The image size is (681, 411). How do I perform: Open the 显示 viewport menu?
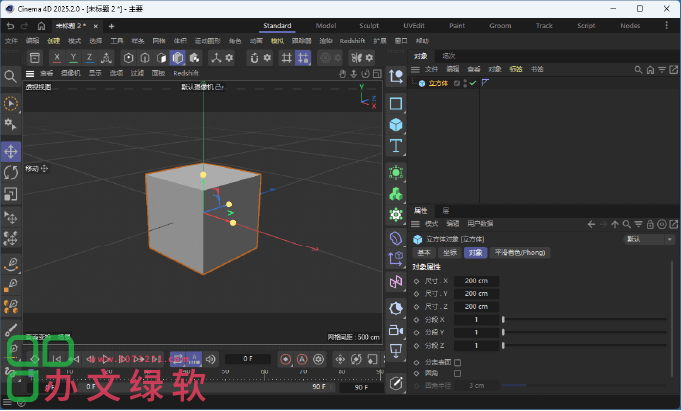95,73
